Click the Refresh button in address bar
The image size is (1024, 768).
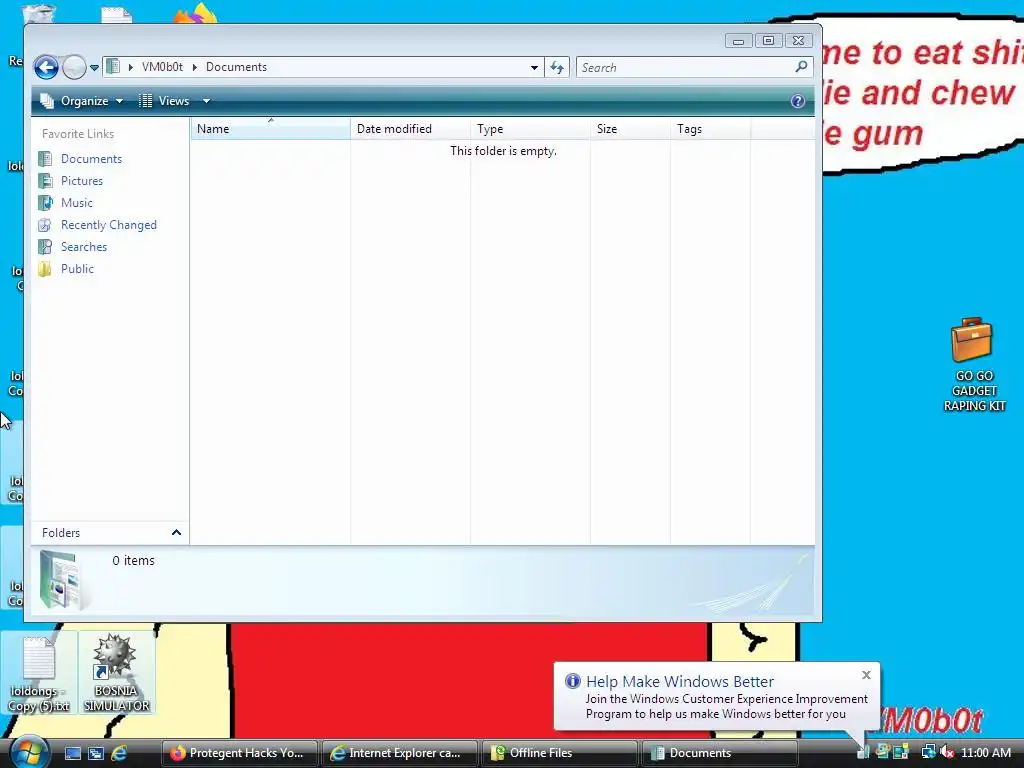coord(557,67)
